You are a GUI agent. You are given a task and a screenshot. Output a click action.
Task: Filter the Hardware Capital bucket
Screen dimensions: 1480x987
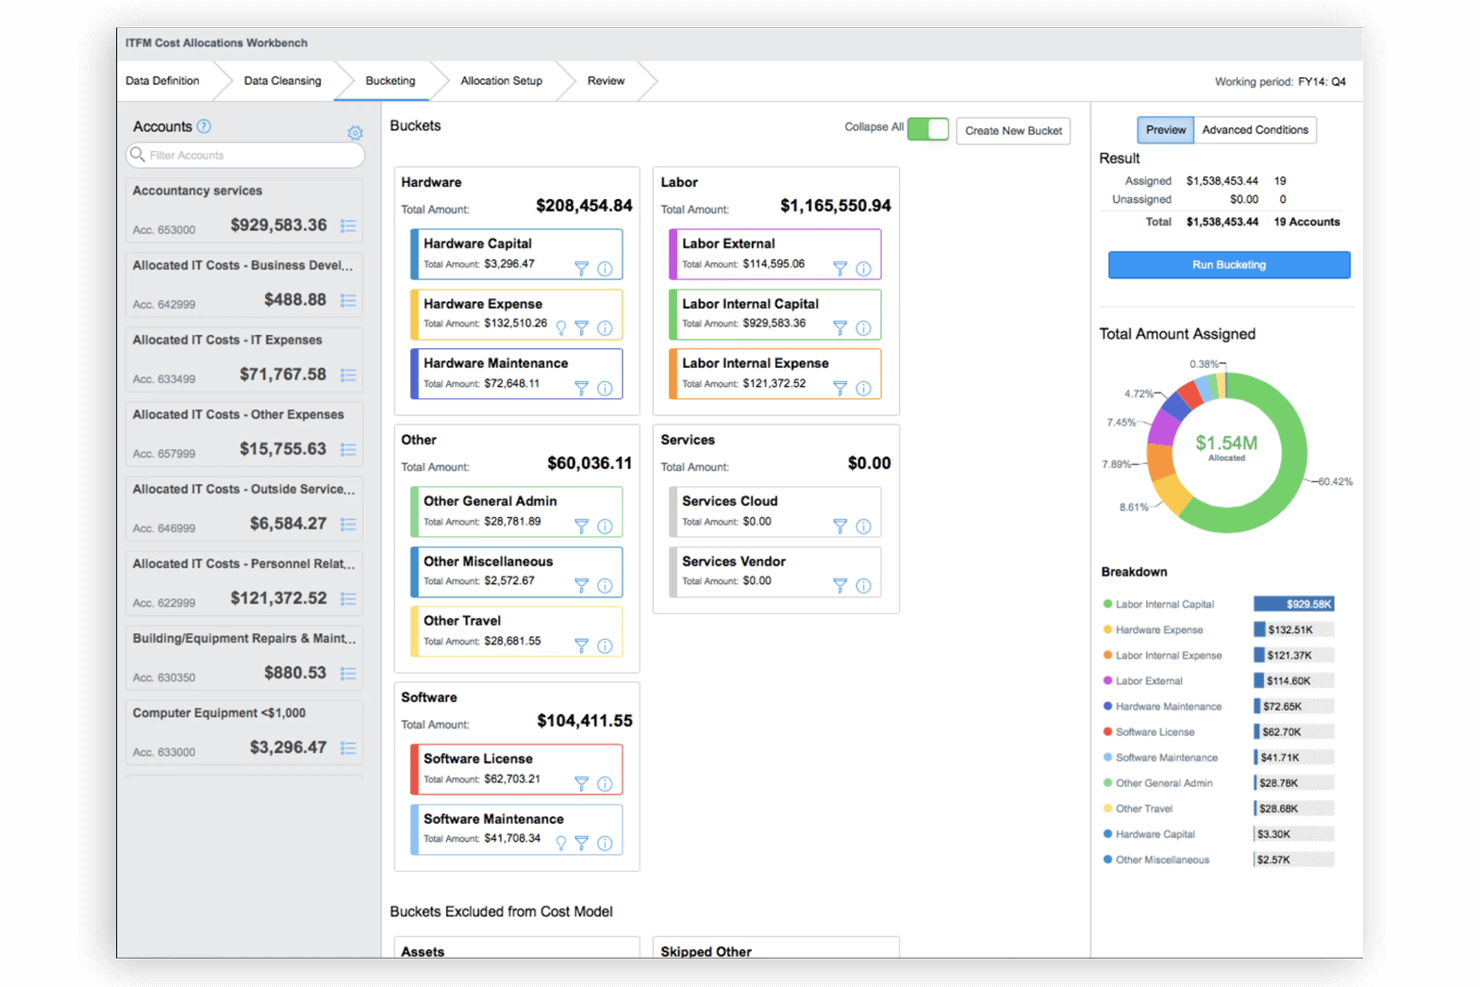pos(582,268)
